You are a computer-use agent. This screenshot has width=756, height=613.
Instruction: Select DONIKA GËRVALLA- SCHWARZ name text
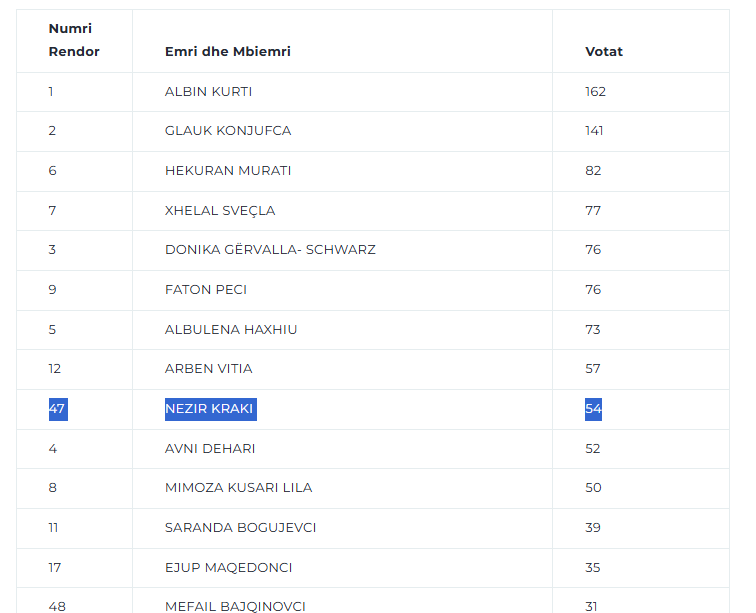[x=270, y=250]
